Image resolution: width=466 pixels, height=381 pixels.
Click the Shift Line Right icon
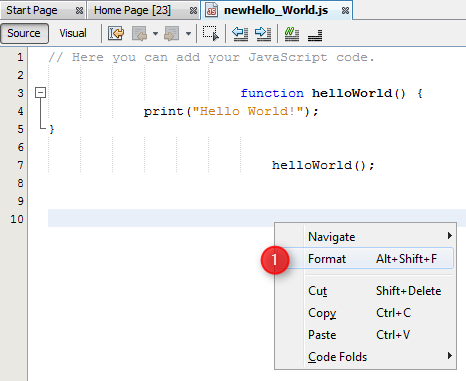pos(263,34)
